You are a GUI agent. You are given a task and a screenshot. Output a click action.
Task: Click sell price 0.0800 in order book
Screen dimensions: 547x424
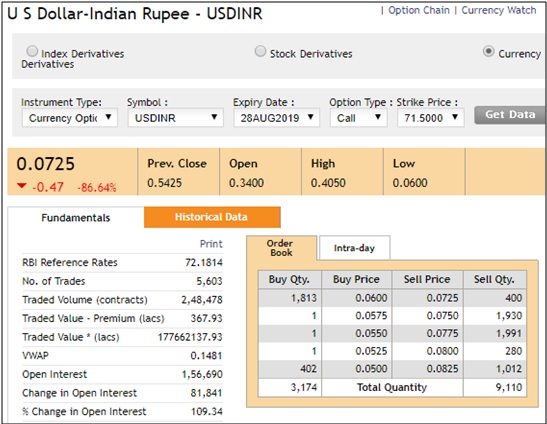tap(442, 351)
